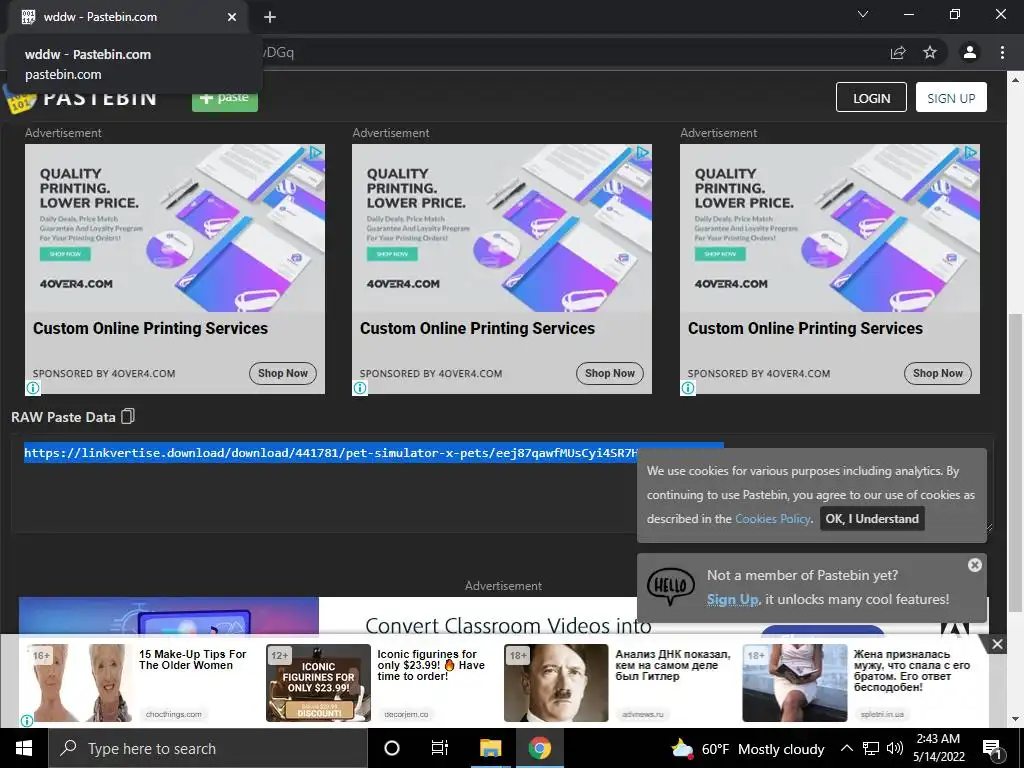Open File Explorer from the taskbar
The height and width of the screenshot is (768, 1024).
[x=490, y=748]
